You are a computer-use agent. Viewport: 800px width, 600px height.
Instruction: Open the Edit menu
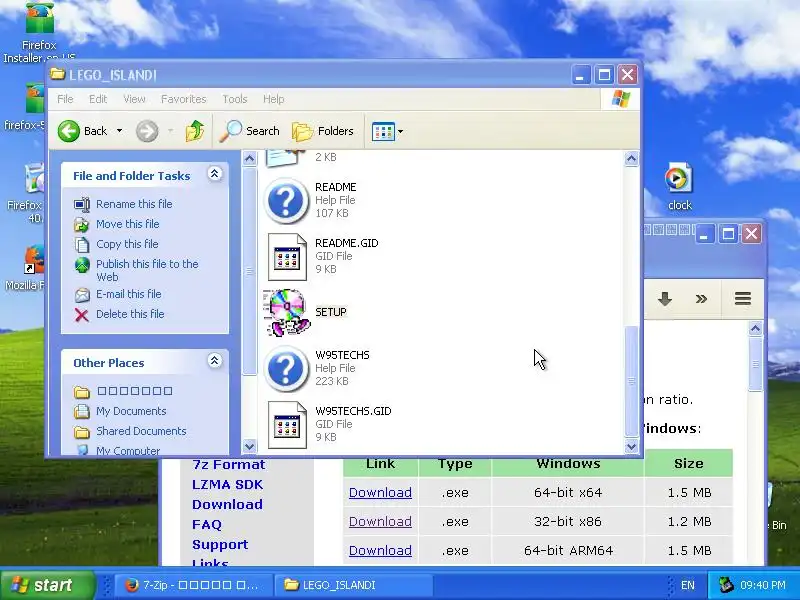[98, 99]
